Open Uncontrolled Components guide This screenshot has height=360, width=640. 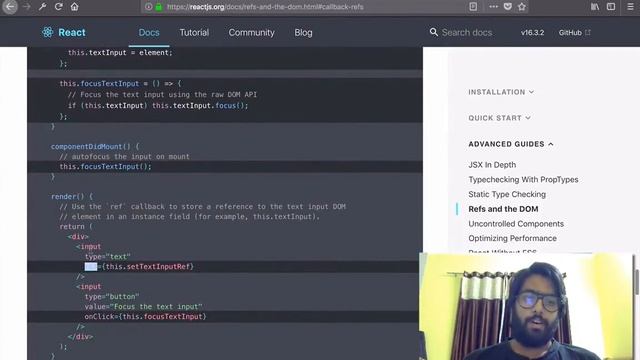click(x=516, y=224)
